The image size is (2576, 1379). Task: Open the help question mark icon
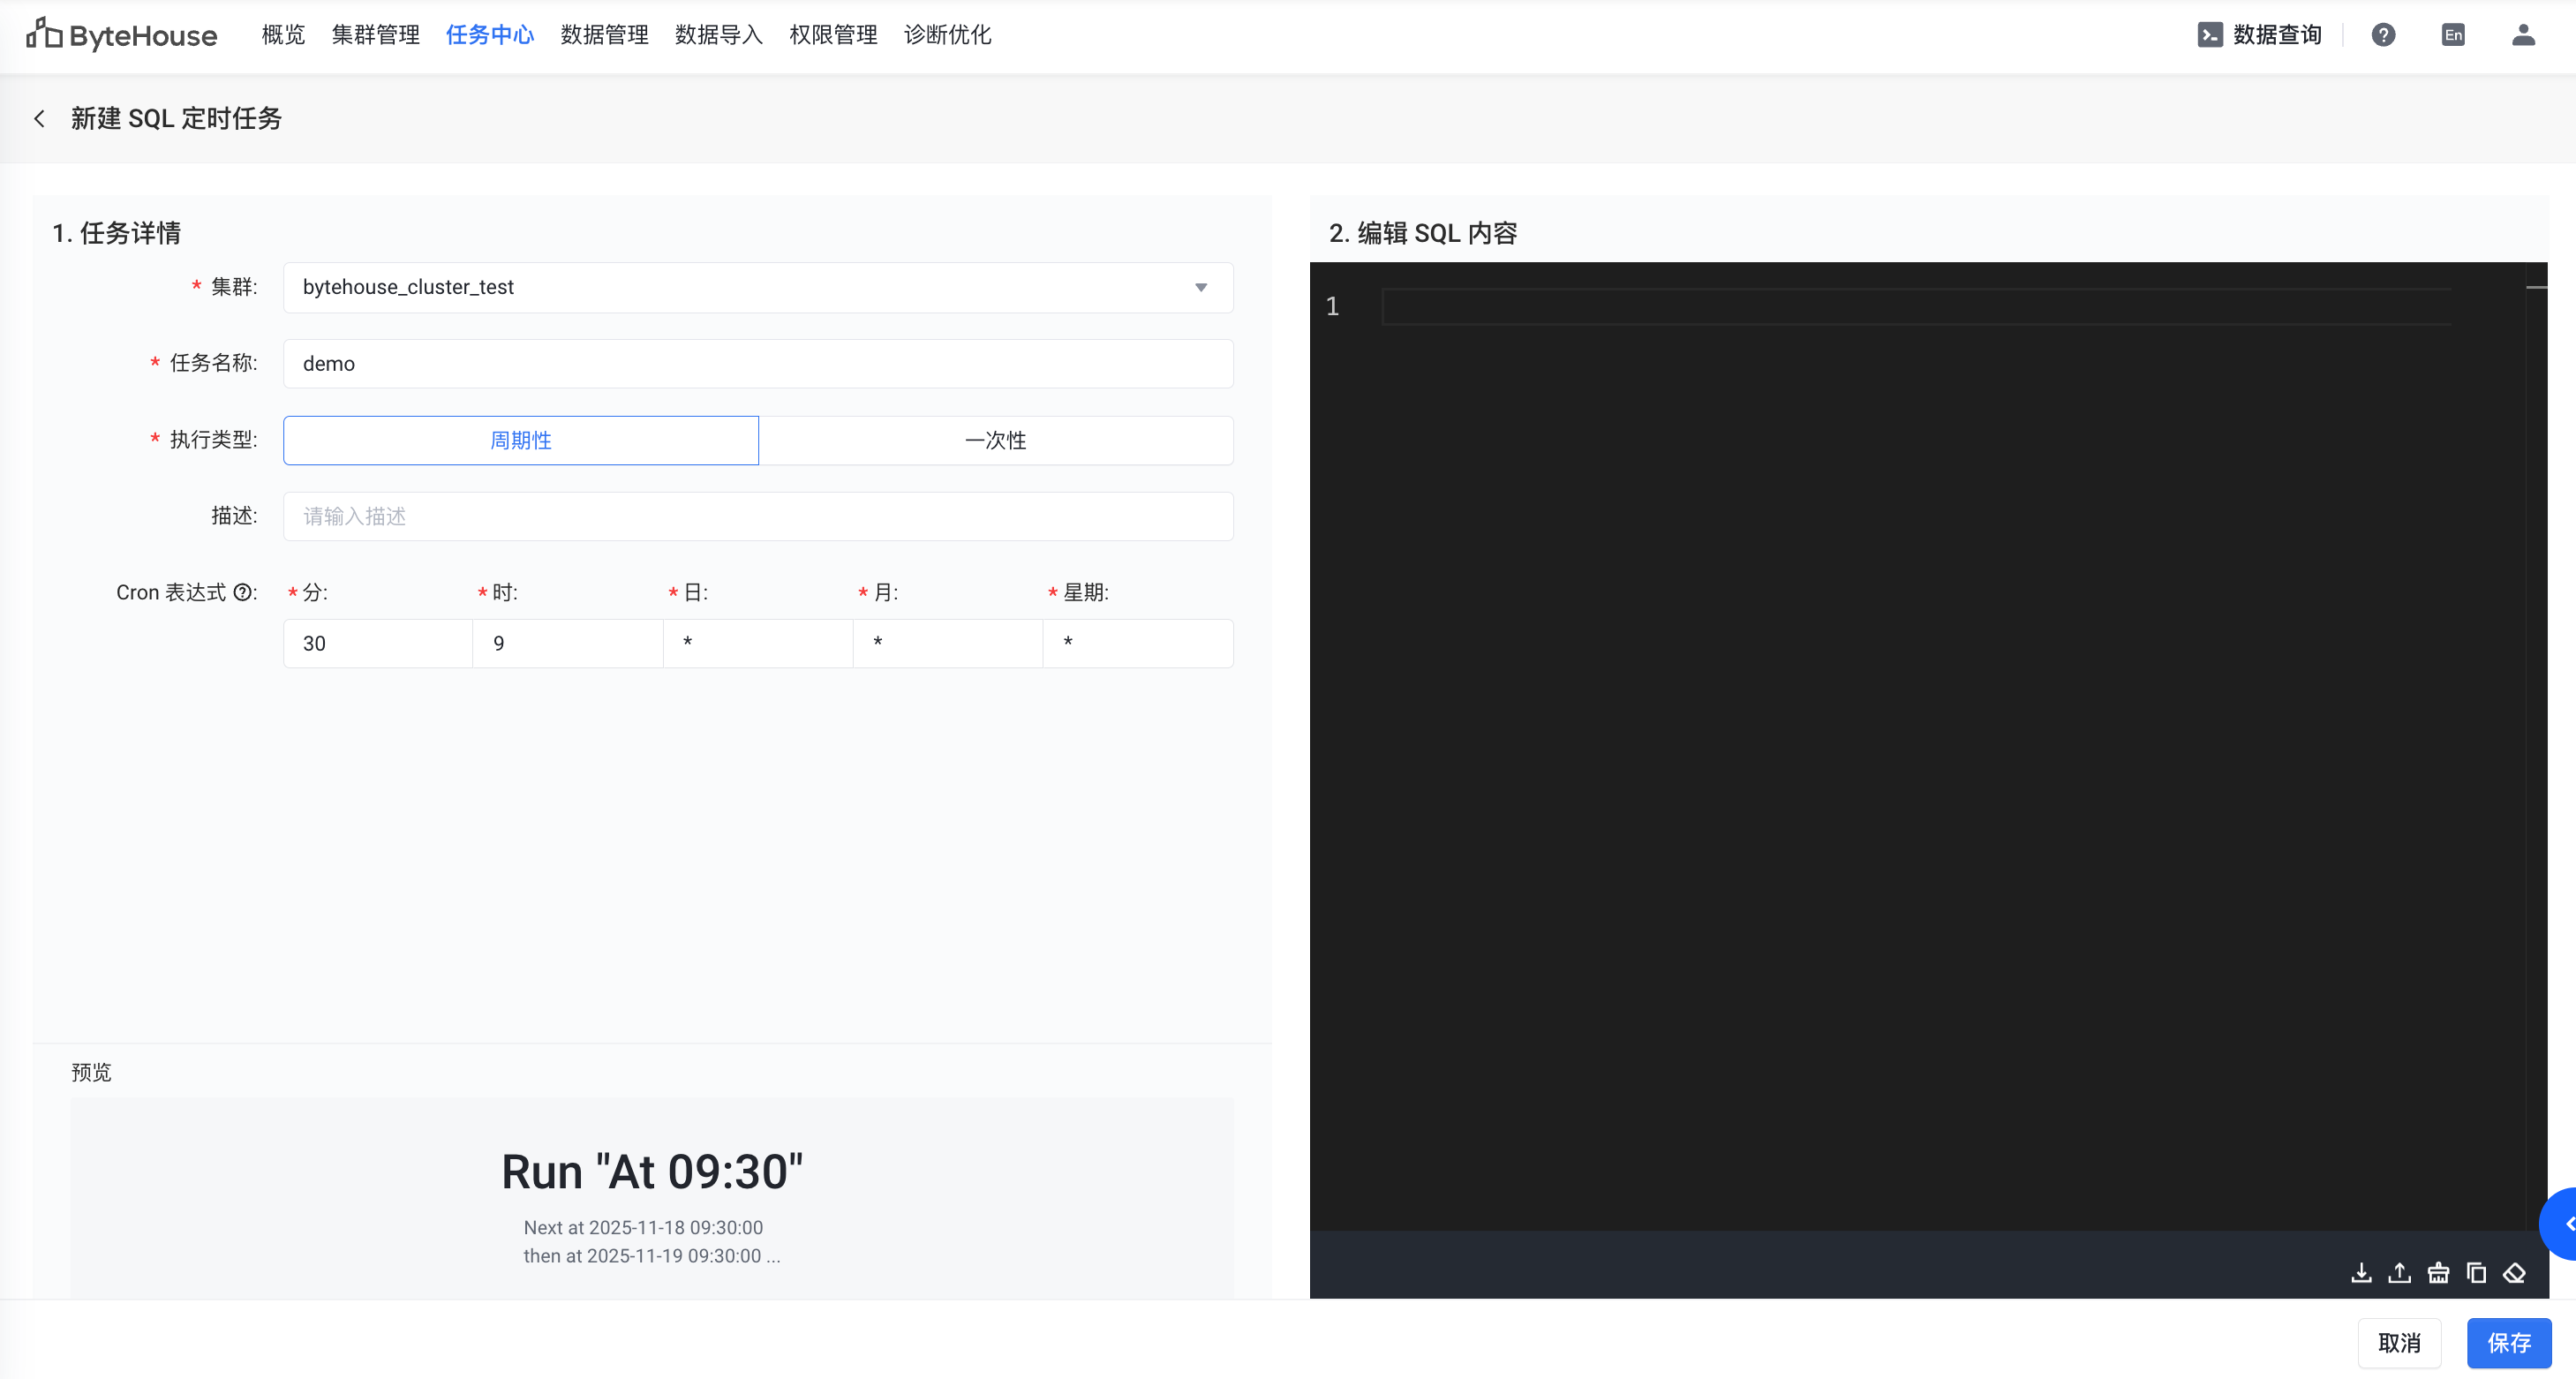click(2383, 35)
